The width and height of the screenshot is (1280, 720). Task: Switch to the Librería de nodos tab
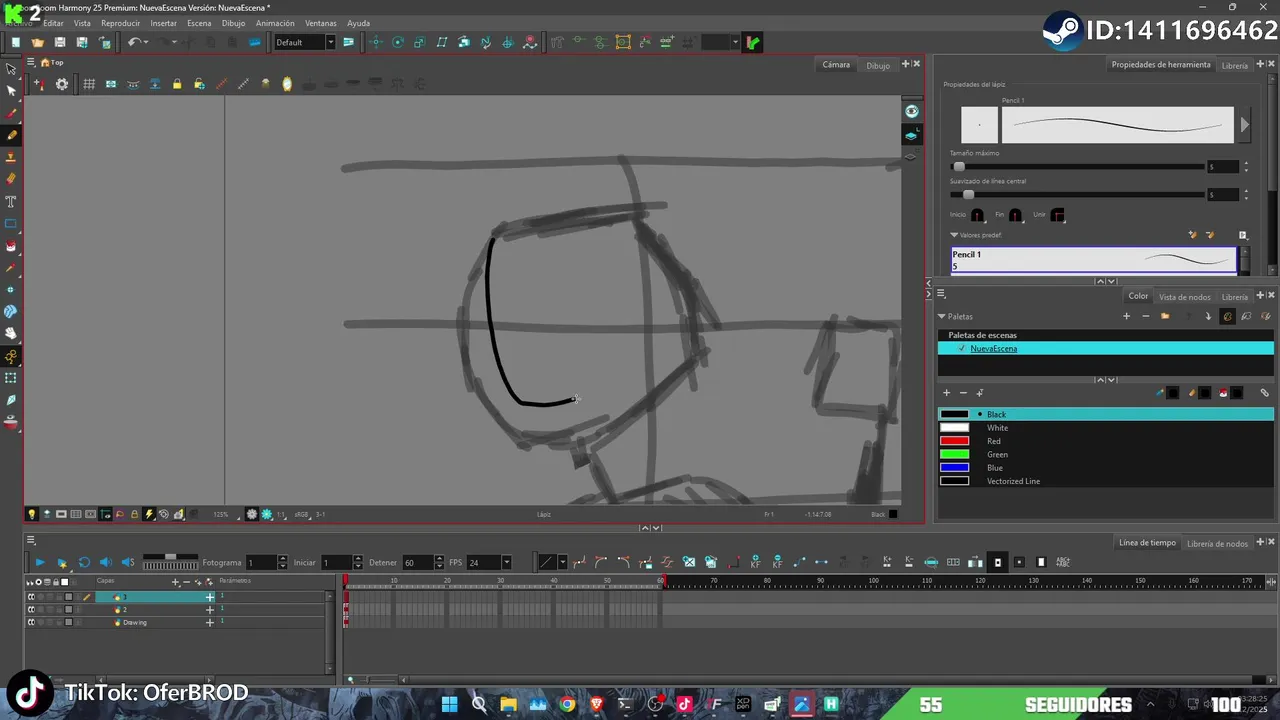[1217, 543]
